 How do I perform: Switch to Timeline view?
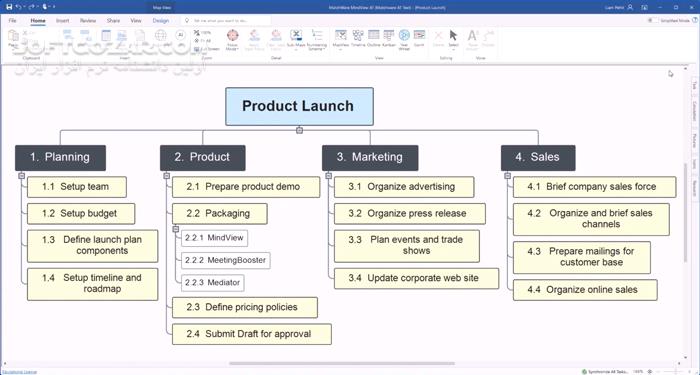(x=358, y=38)
